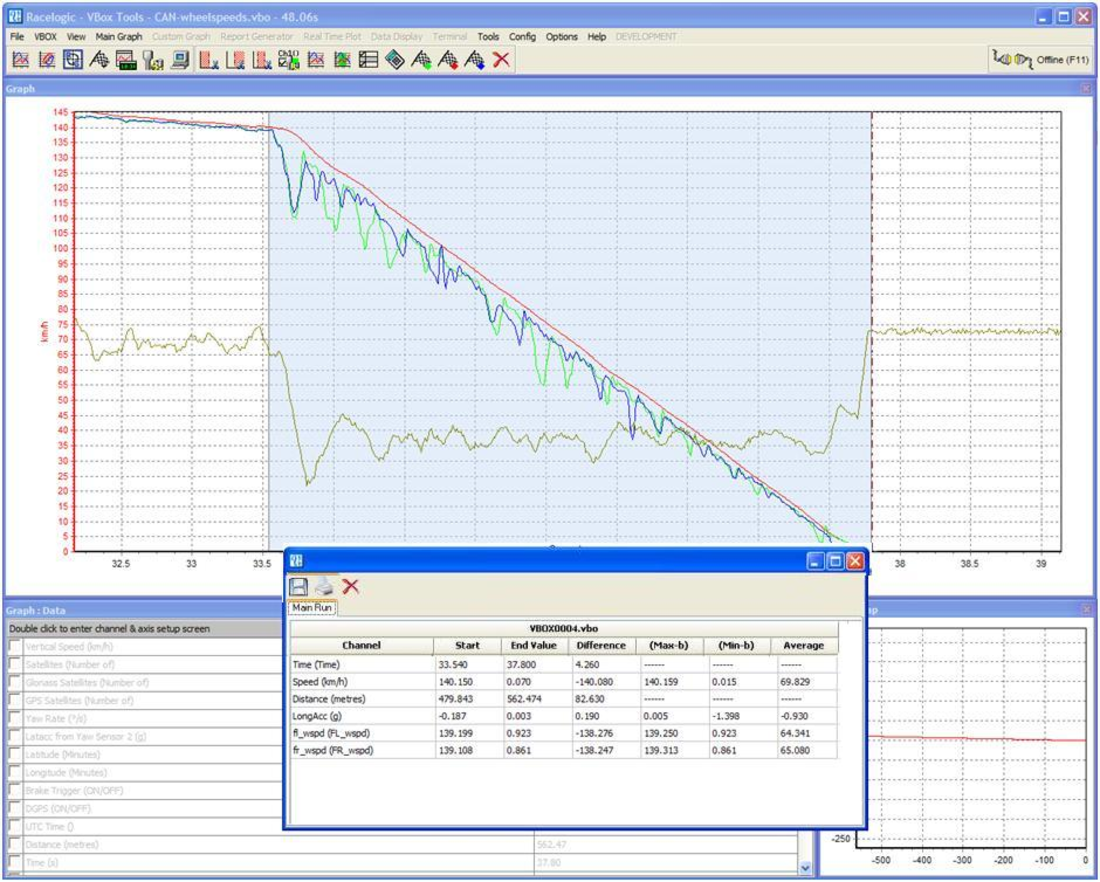Select the Main Run tab

coord(312,608)
